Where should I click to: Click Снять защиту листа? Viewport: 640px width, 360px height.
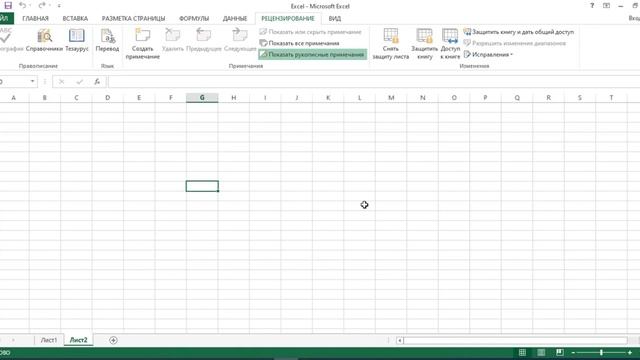tap(391, 44)
